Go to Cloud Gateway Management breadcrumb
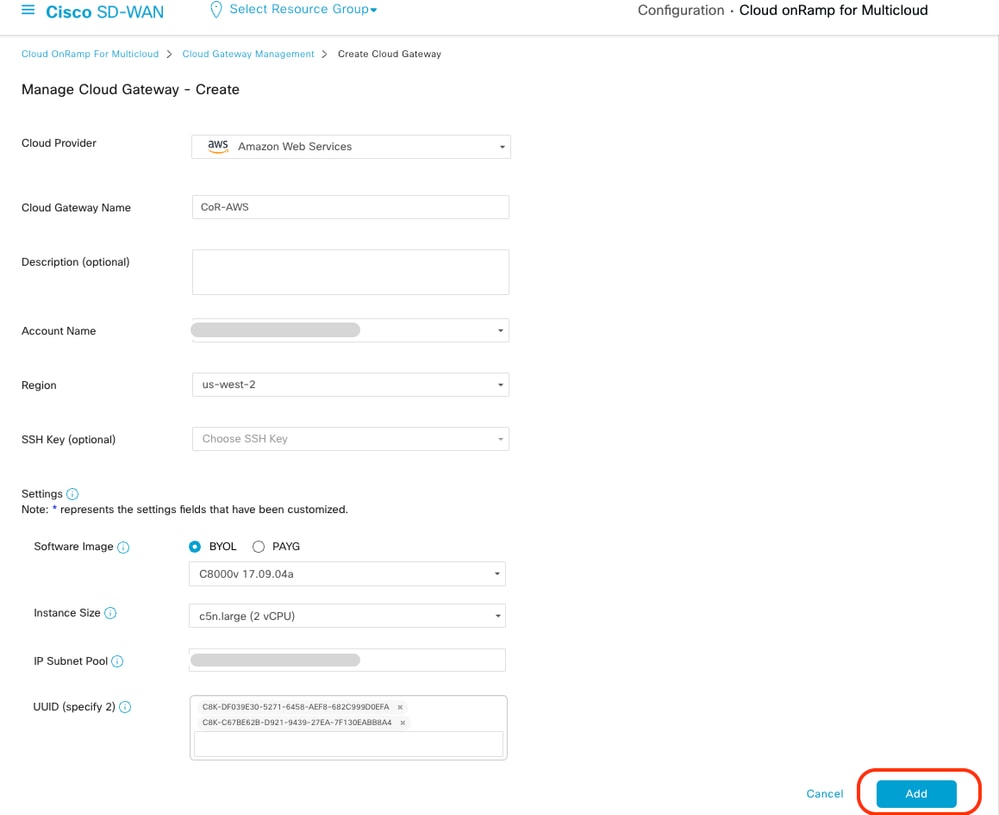This screenshot has height=815, width=999. pyautogui.click(x=248, y=54)
